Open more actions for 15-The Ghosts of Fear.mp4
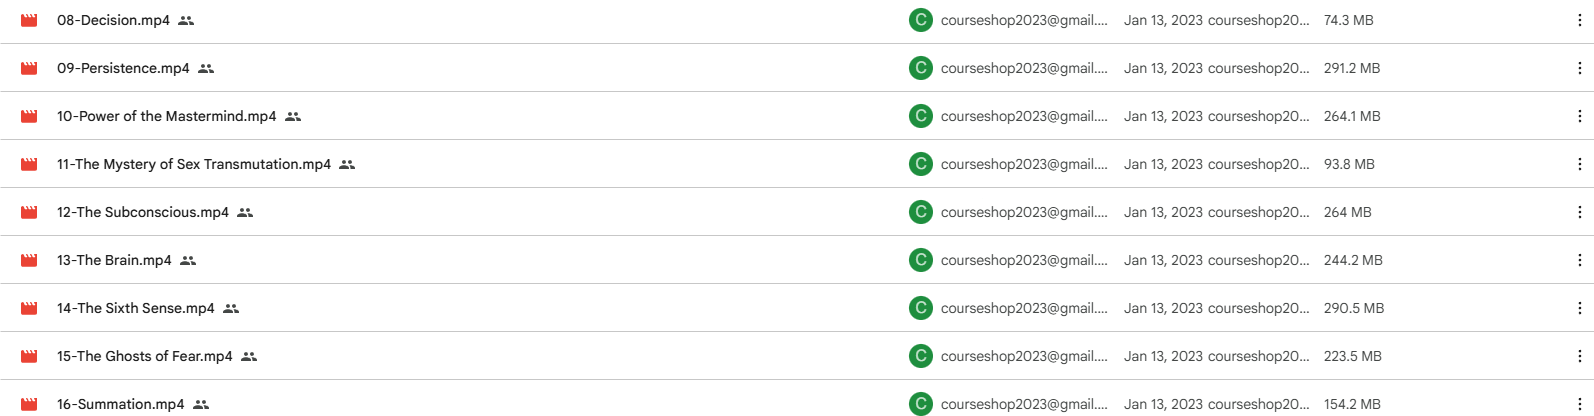 tap(1579, 356)
